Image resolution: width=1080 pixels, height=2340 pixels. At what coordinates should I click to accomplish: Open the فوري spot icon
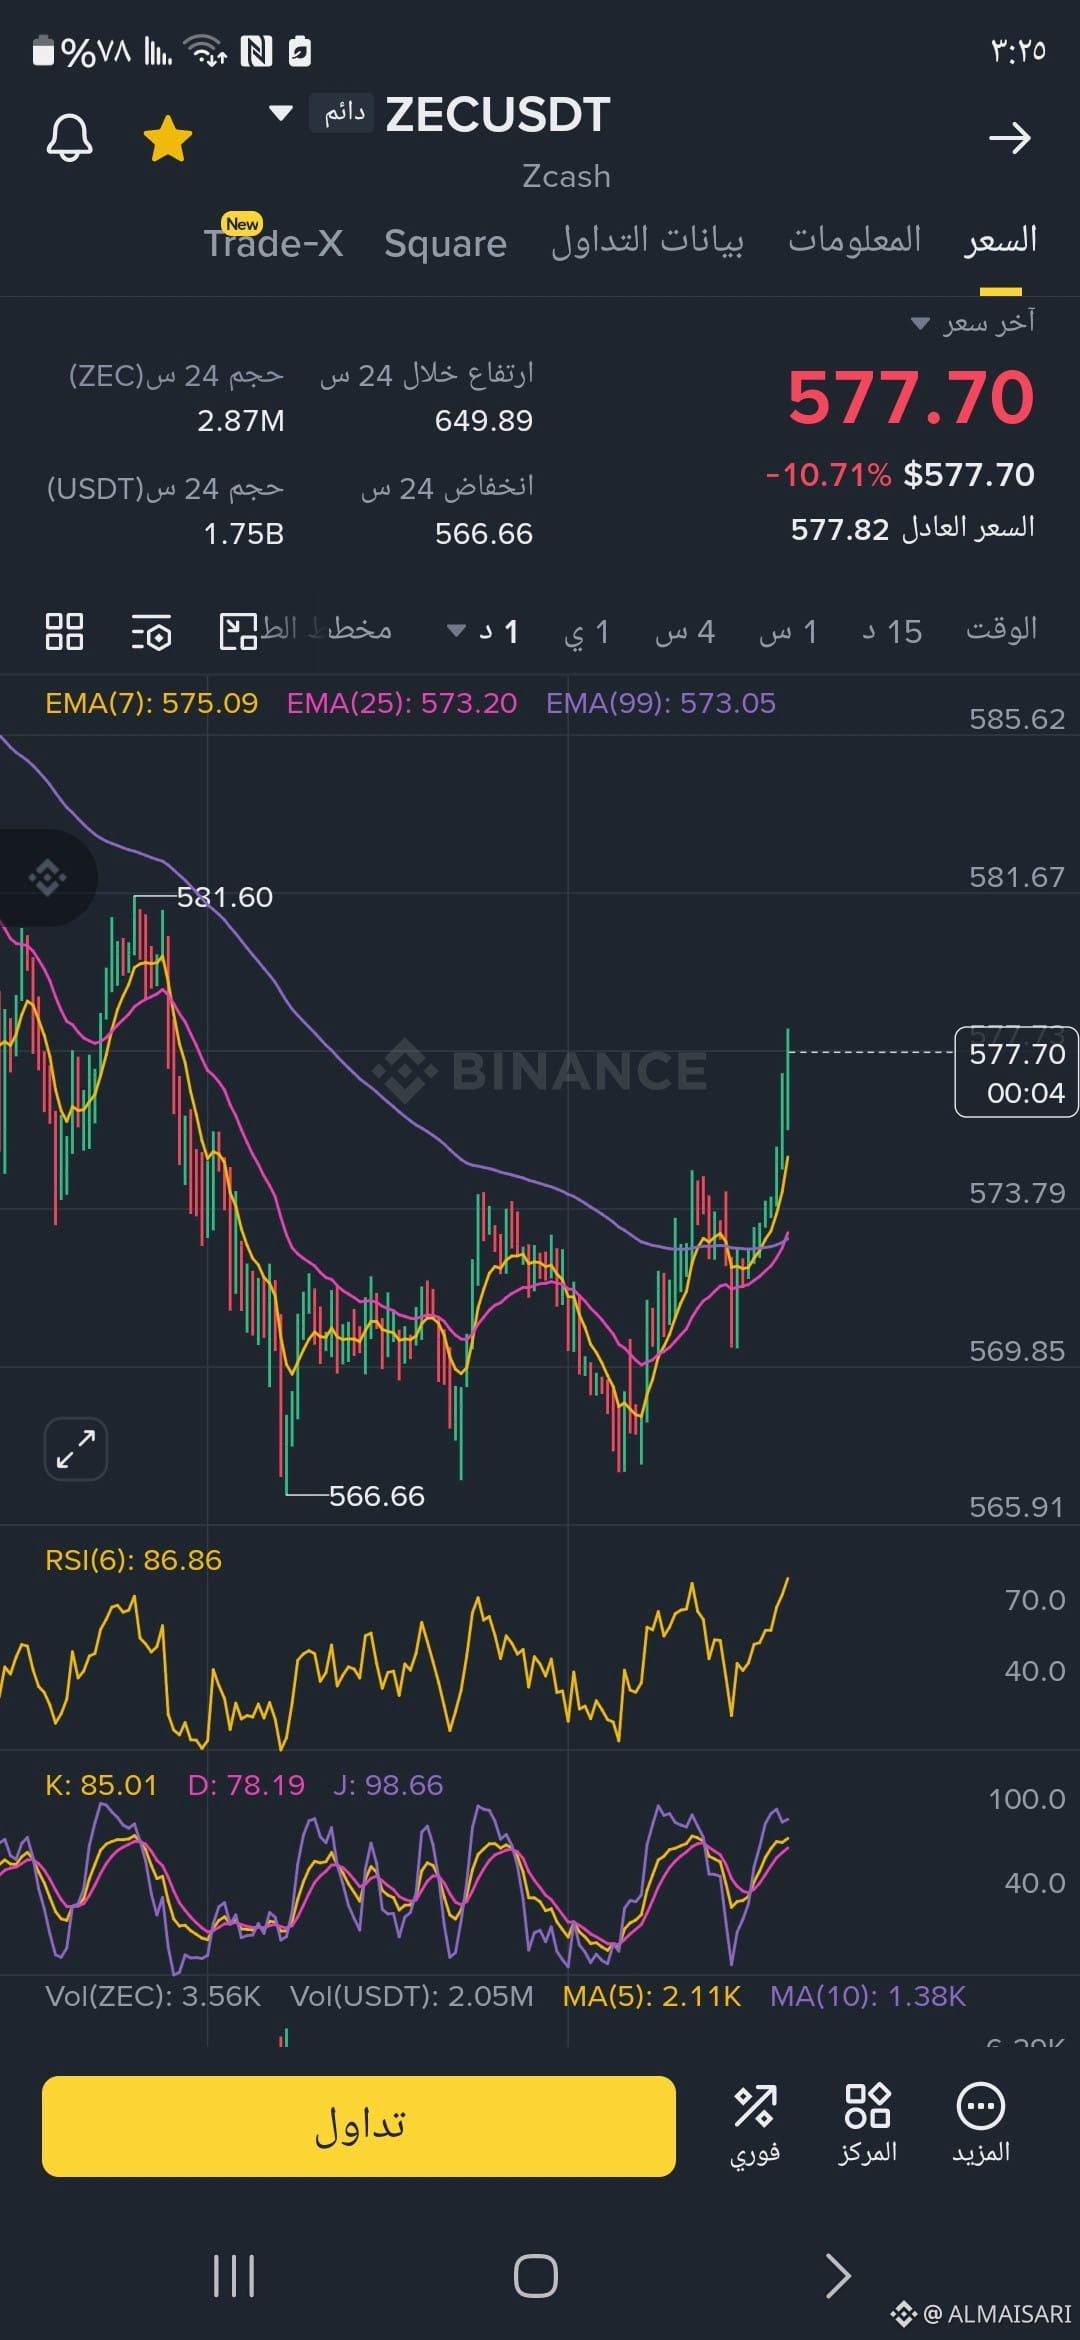755,2126
